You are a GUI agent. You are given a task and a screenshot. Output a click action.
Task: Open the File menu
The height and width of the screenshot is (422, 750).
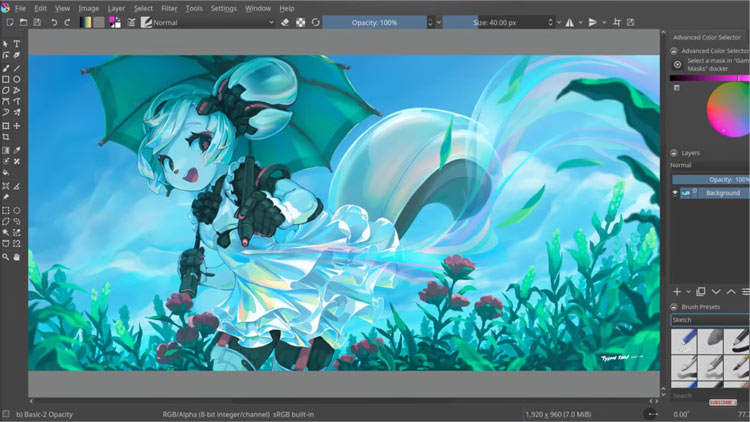coord(21,8)
